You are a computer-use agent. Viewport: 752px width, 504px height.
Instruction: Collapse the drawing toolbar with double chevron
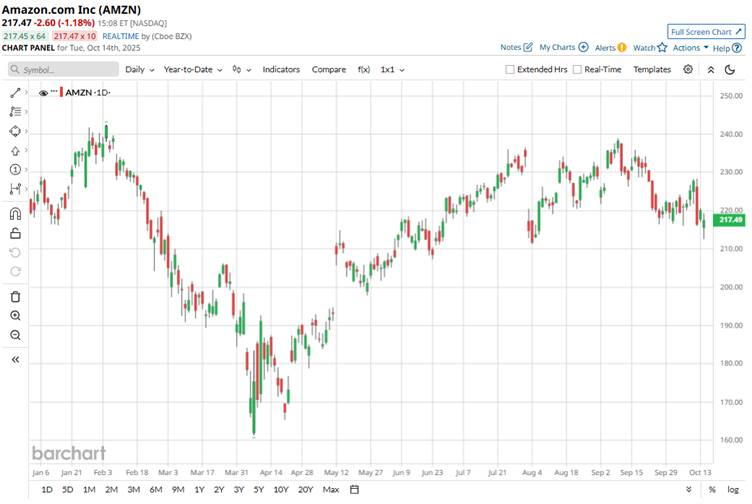15,360
